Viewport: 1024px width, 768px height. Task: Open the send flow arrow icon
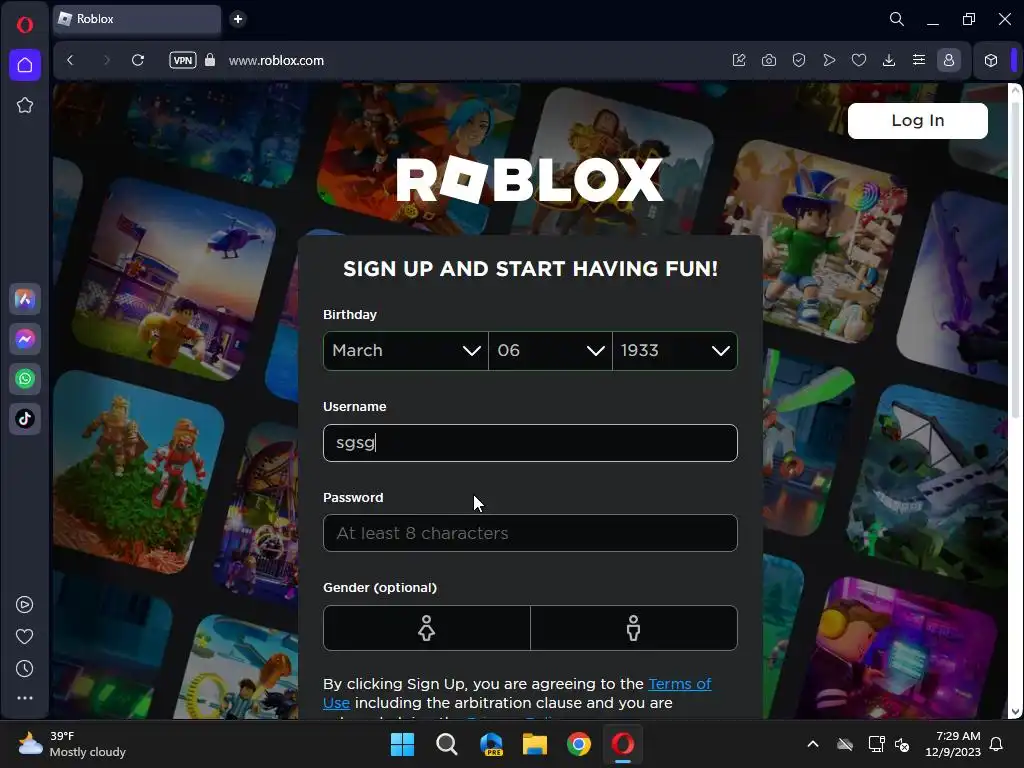[x=829, y=60]
